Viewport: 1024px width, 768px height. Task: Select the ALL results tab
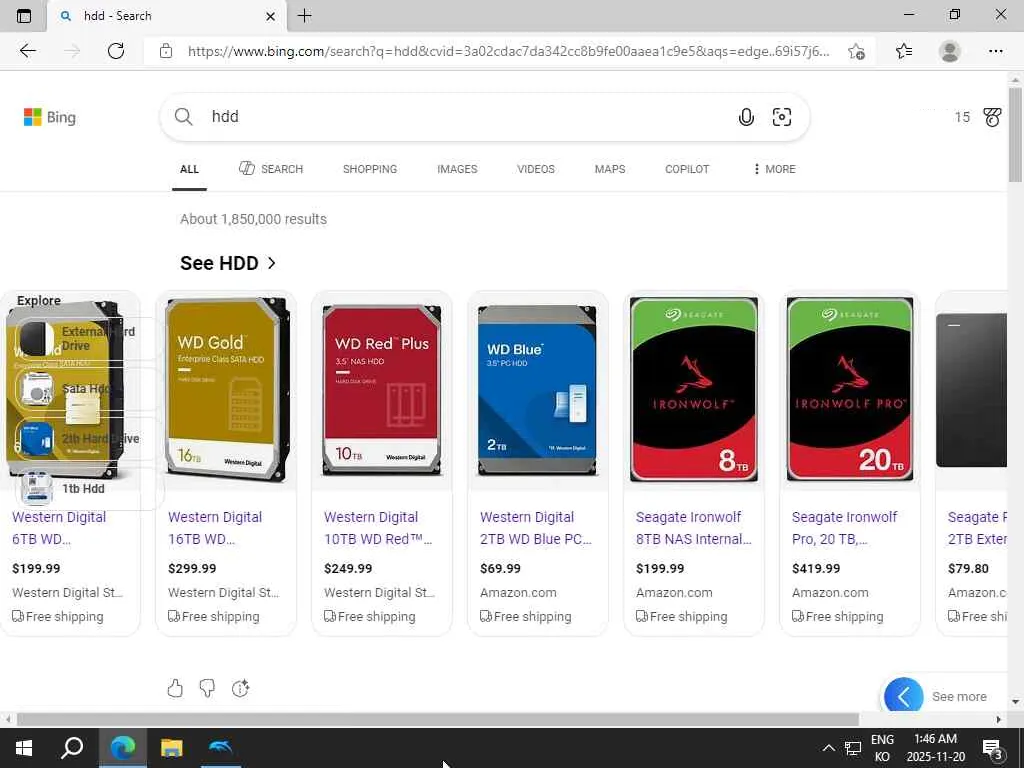click(189, 169)
